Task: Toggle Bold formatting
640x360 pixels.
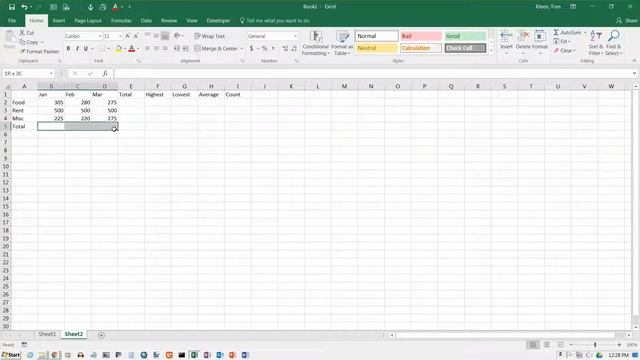Action: click(68, 49)
